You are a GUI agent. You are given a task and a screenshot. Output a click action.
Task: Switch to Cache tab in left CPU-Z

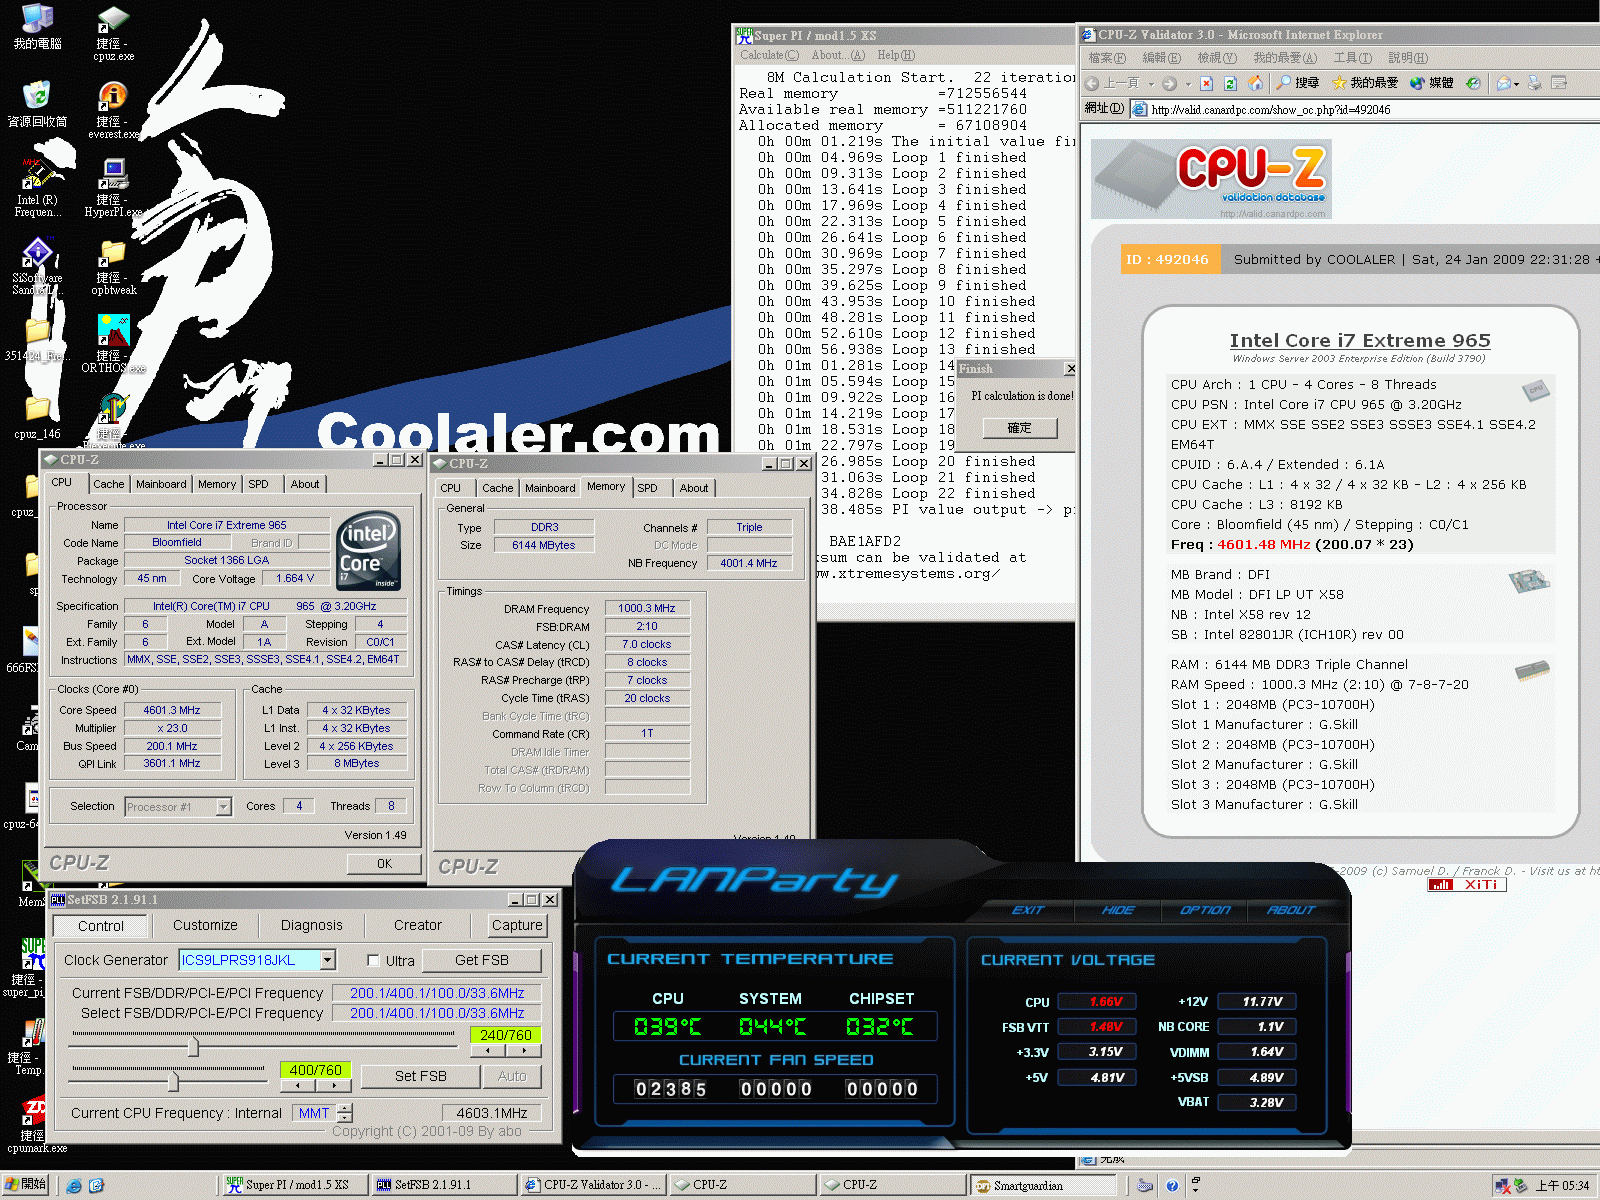coord(109,484)
